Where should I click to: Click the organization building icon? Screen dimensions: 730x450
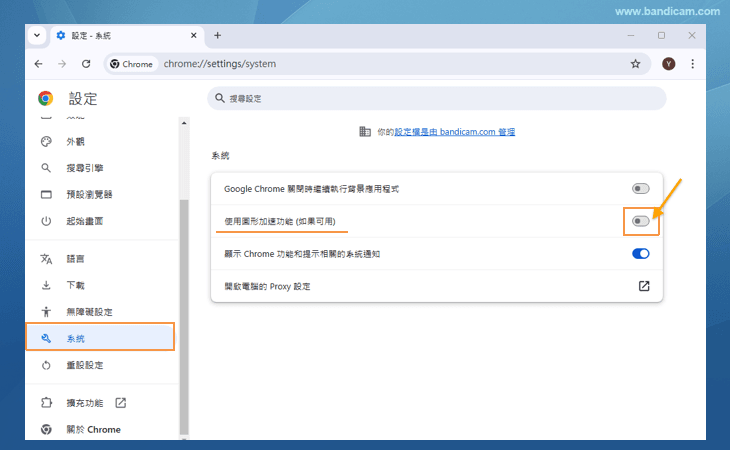(365, 132)
